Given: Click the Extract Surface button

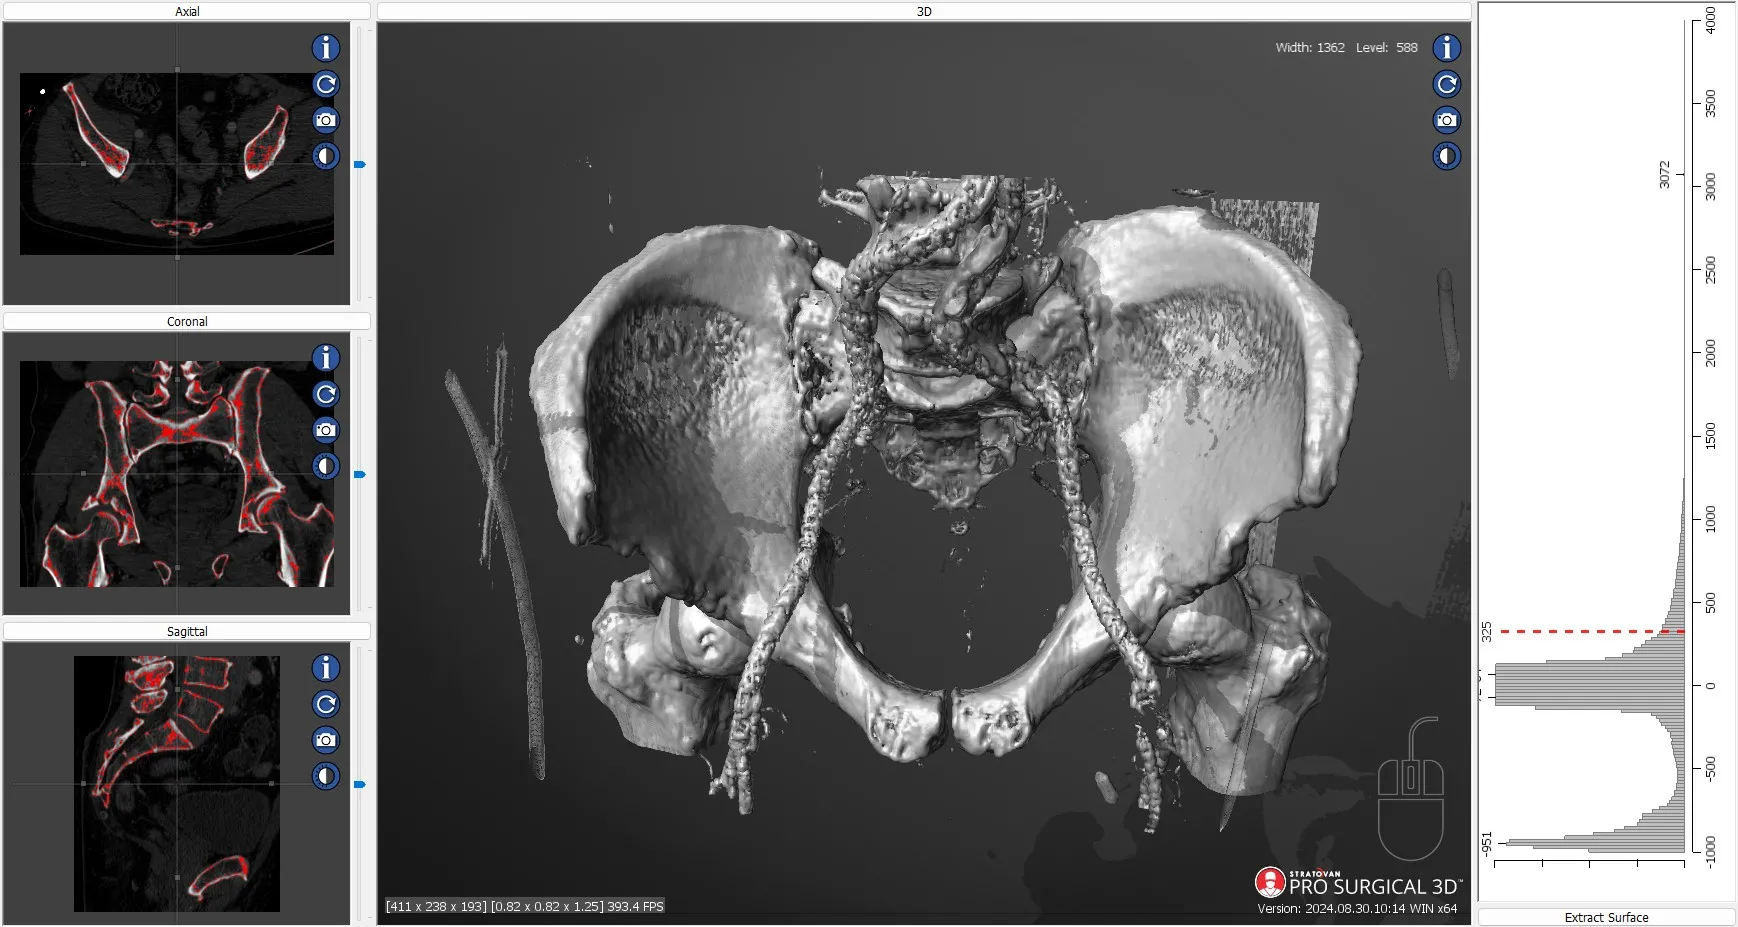Looking at the screenshot, I should (1606, 917).
